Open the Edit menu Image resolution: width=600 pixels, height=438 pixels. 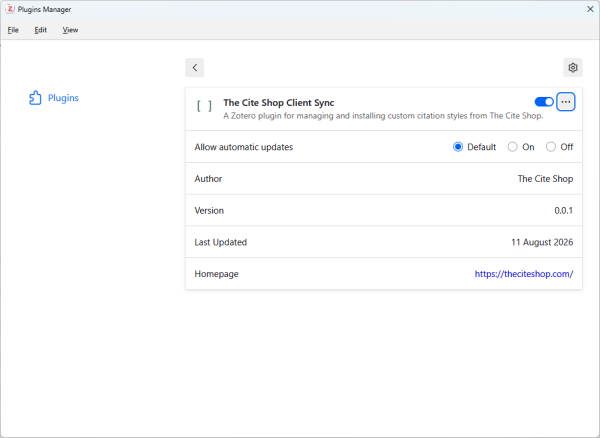point(41,30)
